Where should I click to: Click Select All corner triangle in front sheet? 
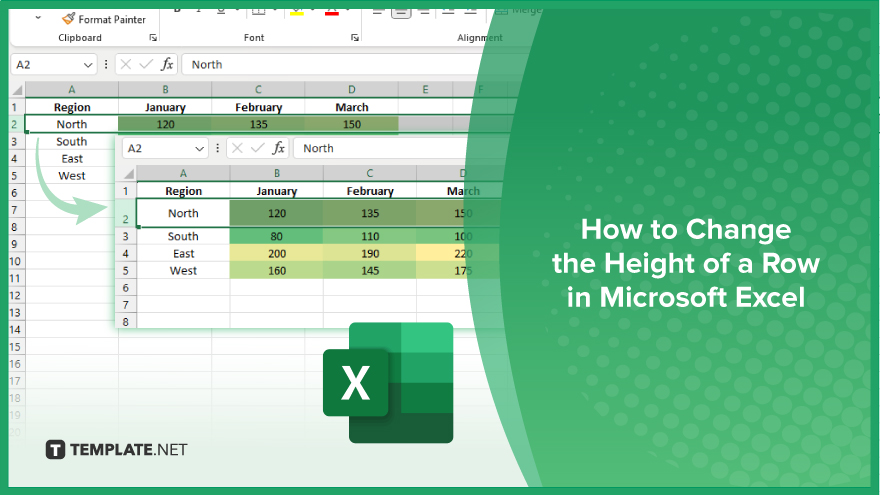tap(129, 173)
